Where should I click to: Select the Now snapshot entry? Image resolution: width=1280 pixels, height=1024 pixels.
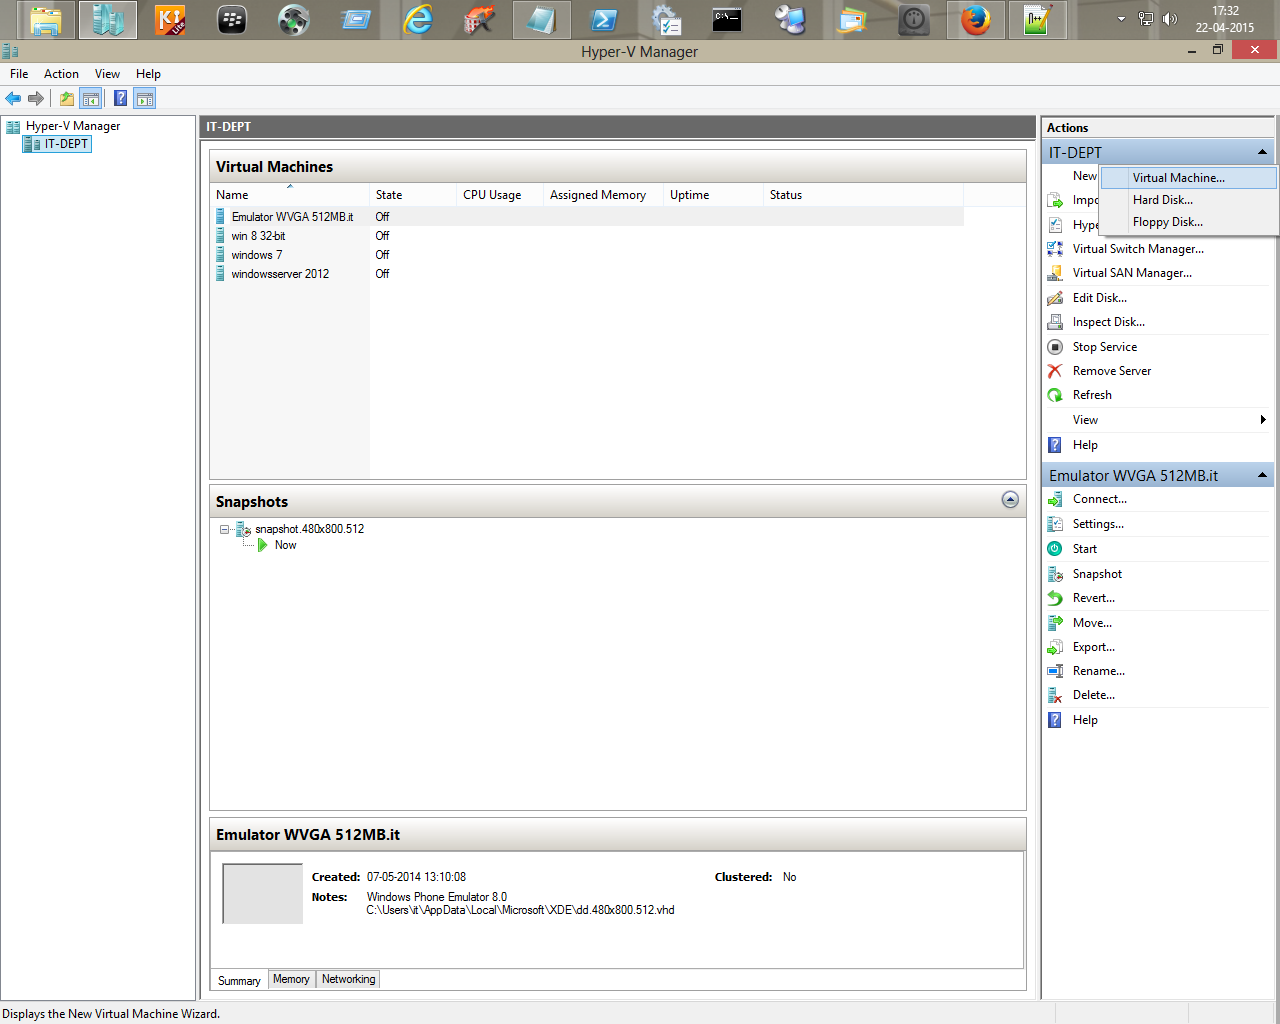[x=285, y=545]
